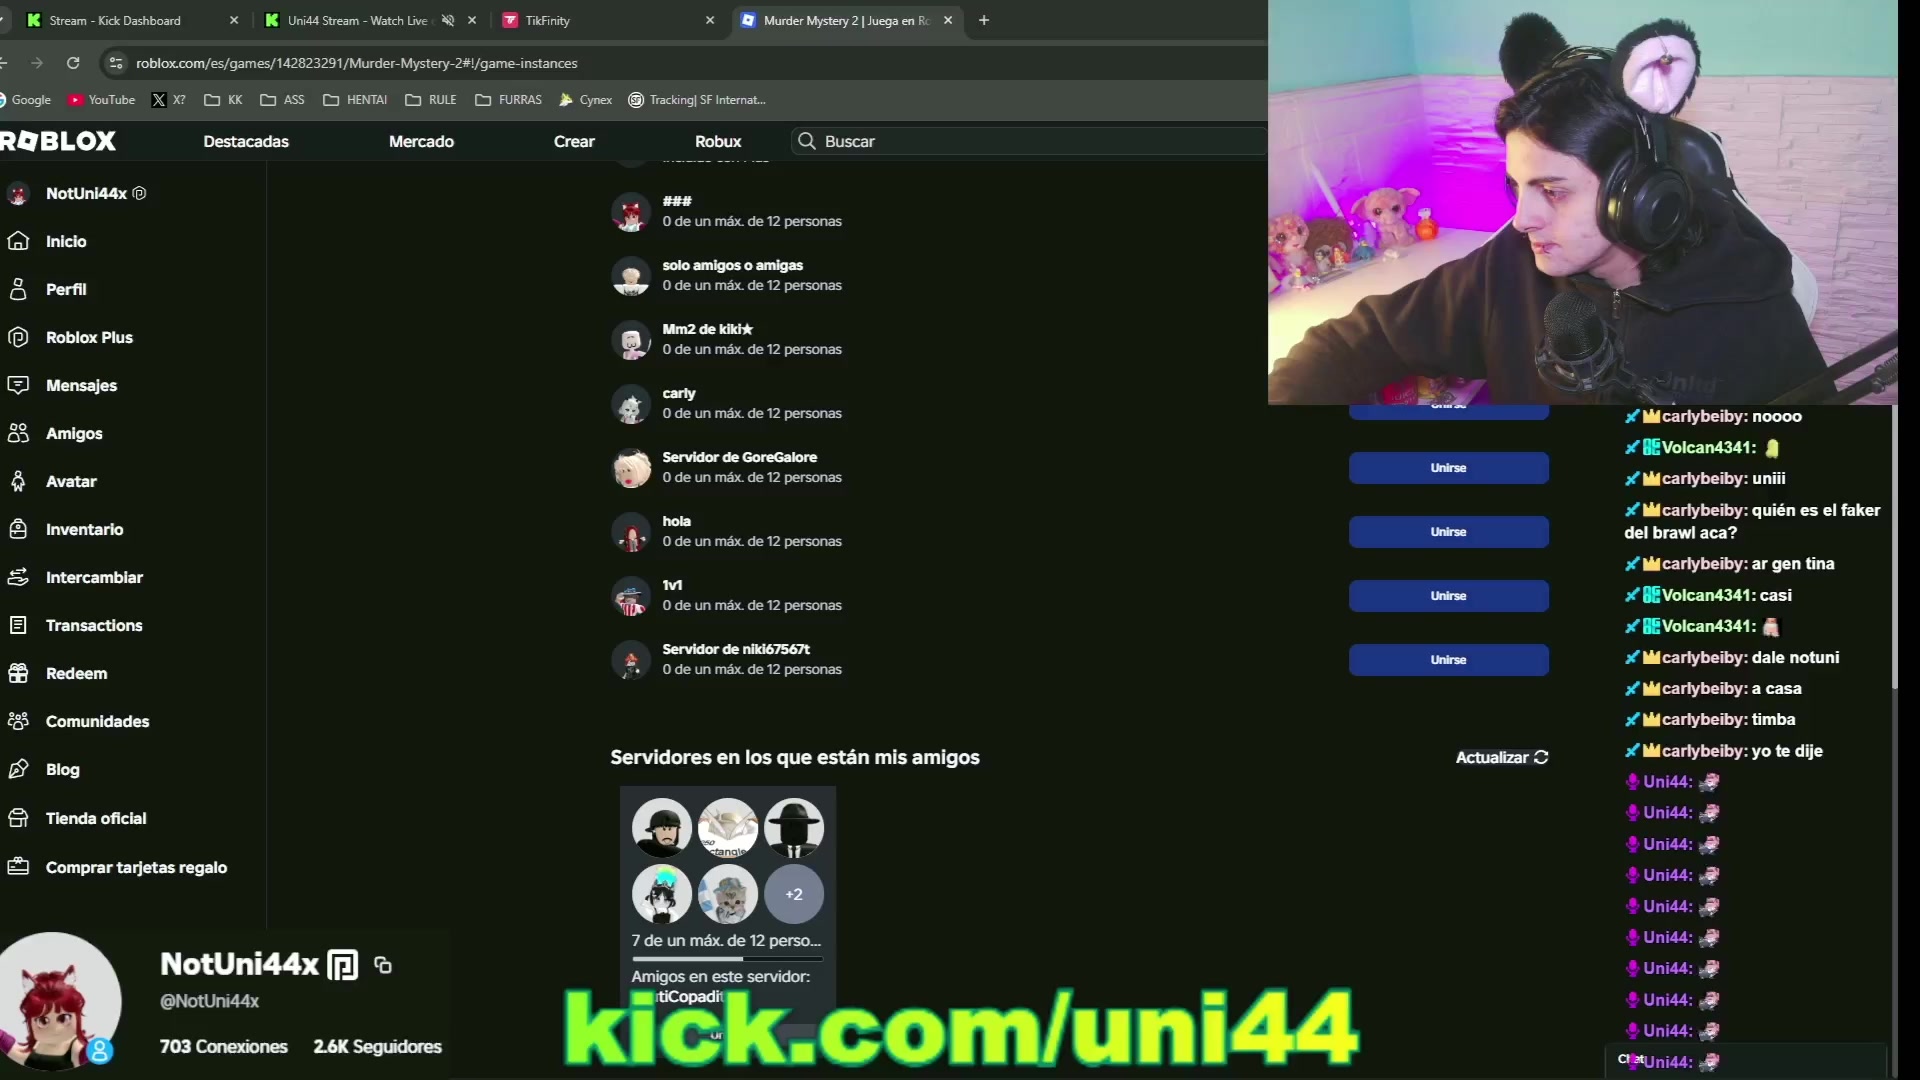Click the +2 more friends avatar

794,894
